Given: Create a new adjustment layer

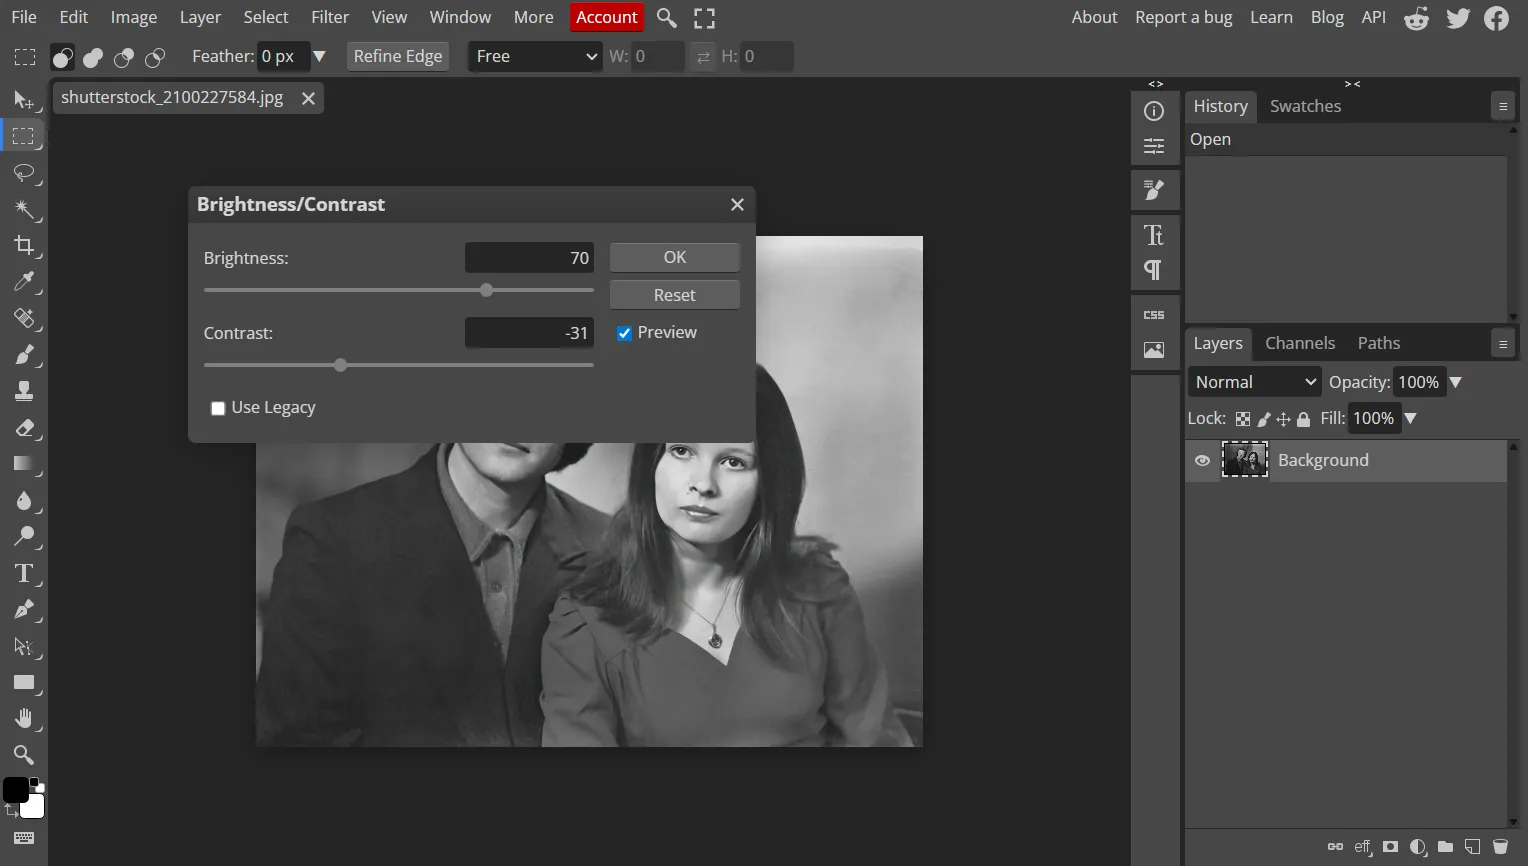Looking at the screenshot, I should (x=1418, y=847).
